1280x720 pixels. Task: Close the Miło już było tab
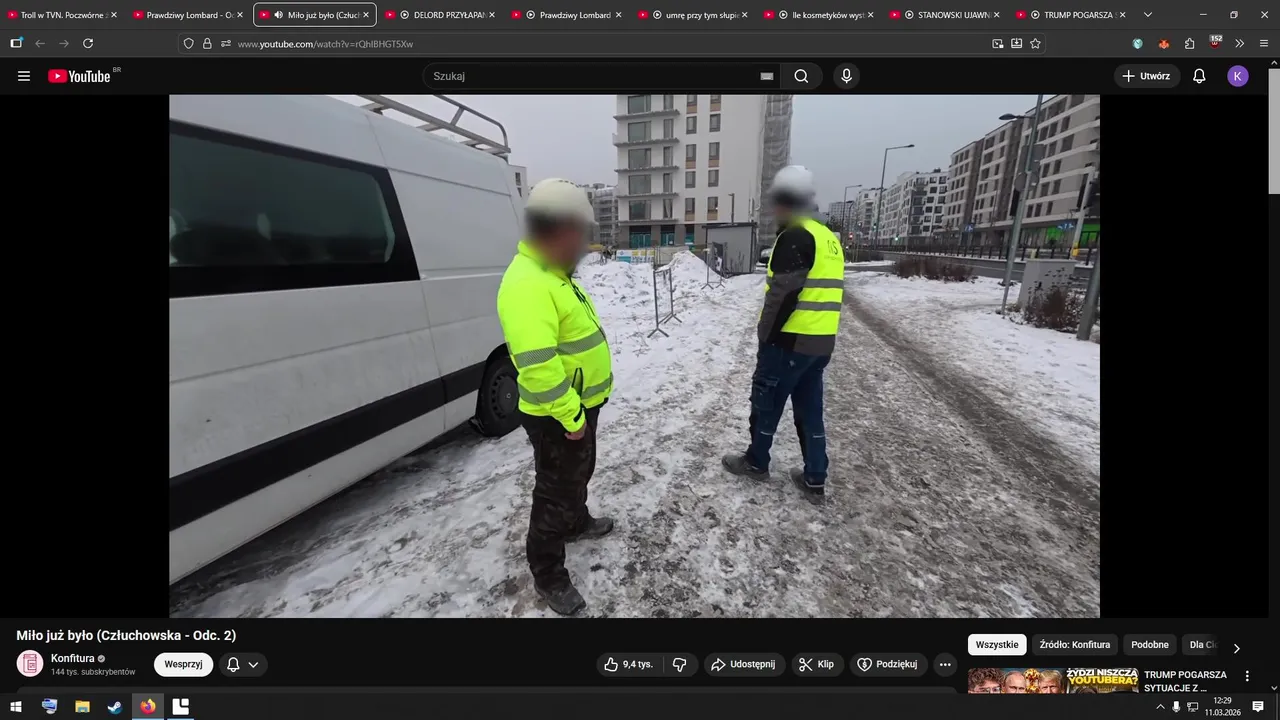pos(366,15)
